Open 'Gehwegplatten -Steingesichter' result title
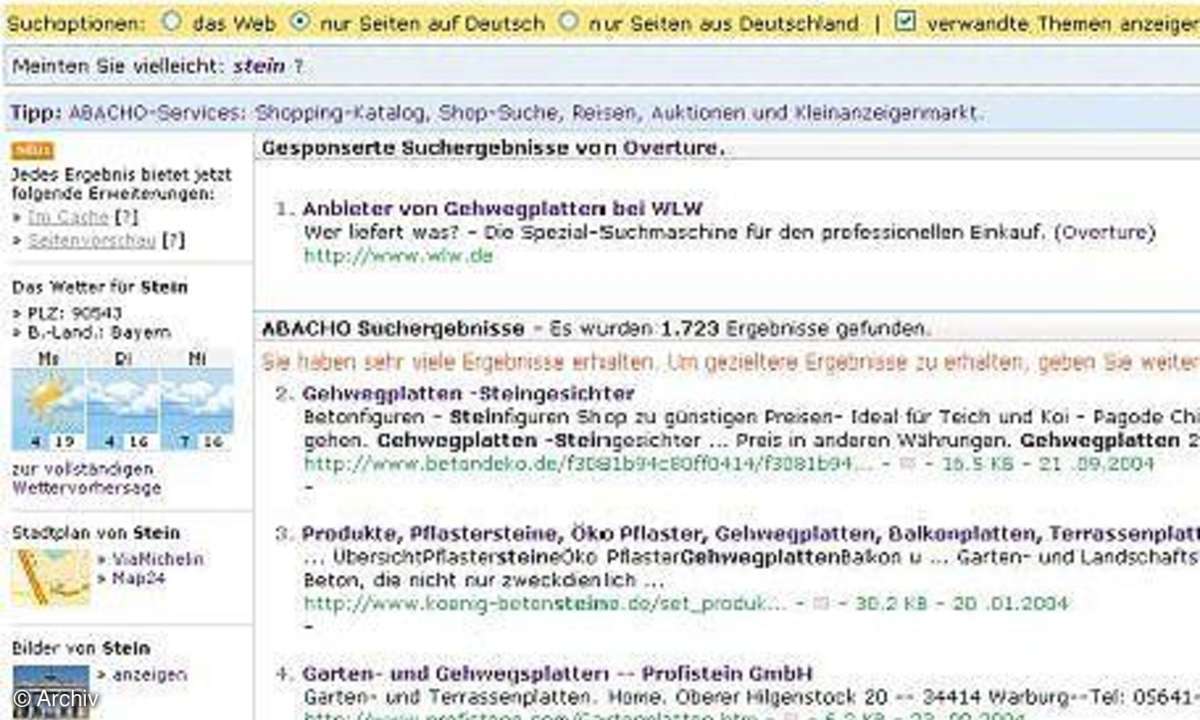This screenshot has height=720, width=1200. 468,394
